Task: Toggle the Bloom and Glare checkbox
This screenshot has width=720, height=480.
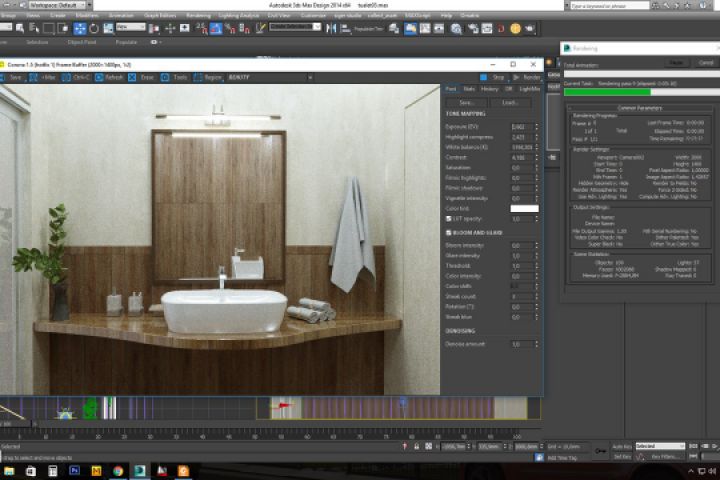Action: 449,232
